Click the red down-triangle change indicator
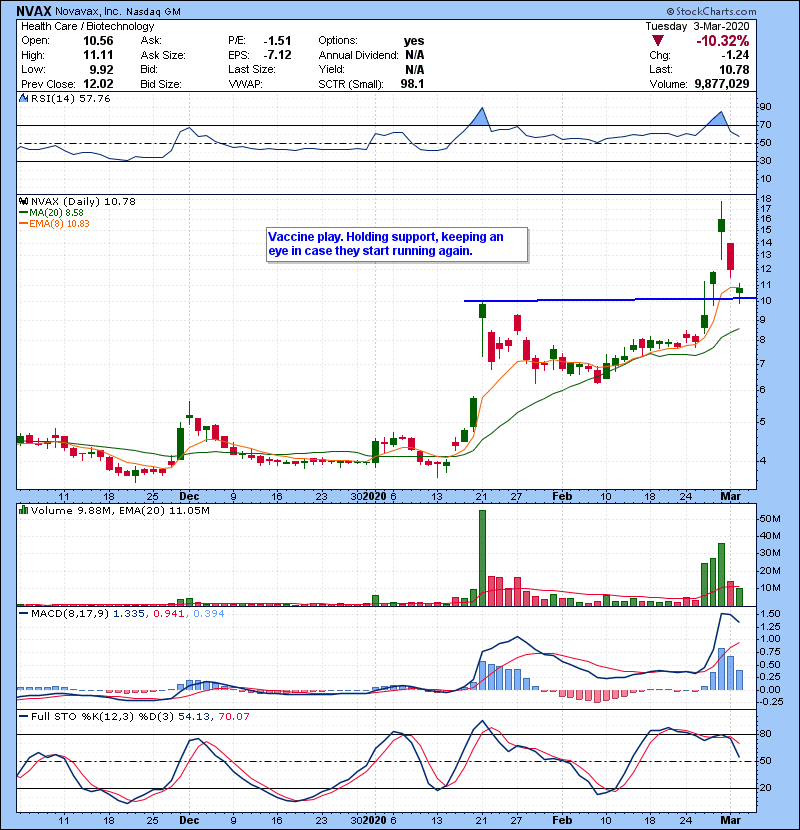Screen dimensions: 800x830 click(658, 41)
